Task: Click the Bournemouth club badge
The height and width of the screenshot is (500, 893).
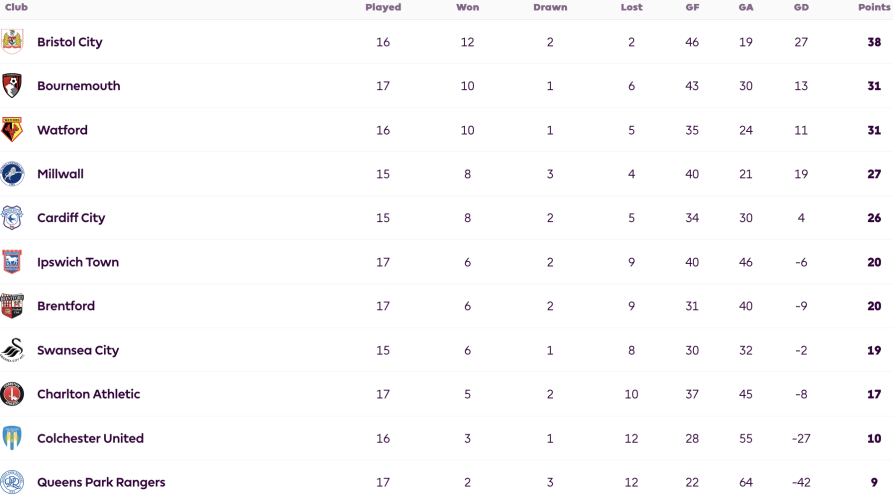Action: tap(12, 85)
